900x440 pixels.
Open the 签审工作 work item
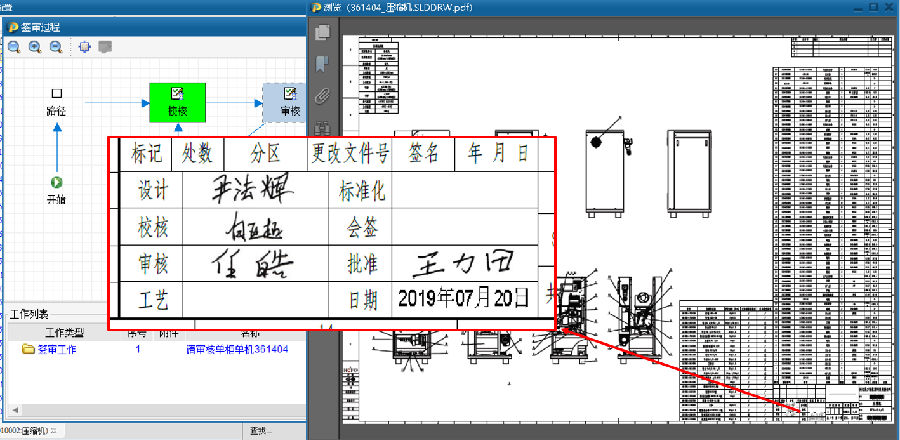click(57, 349)
